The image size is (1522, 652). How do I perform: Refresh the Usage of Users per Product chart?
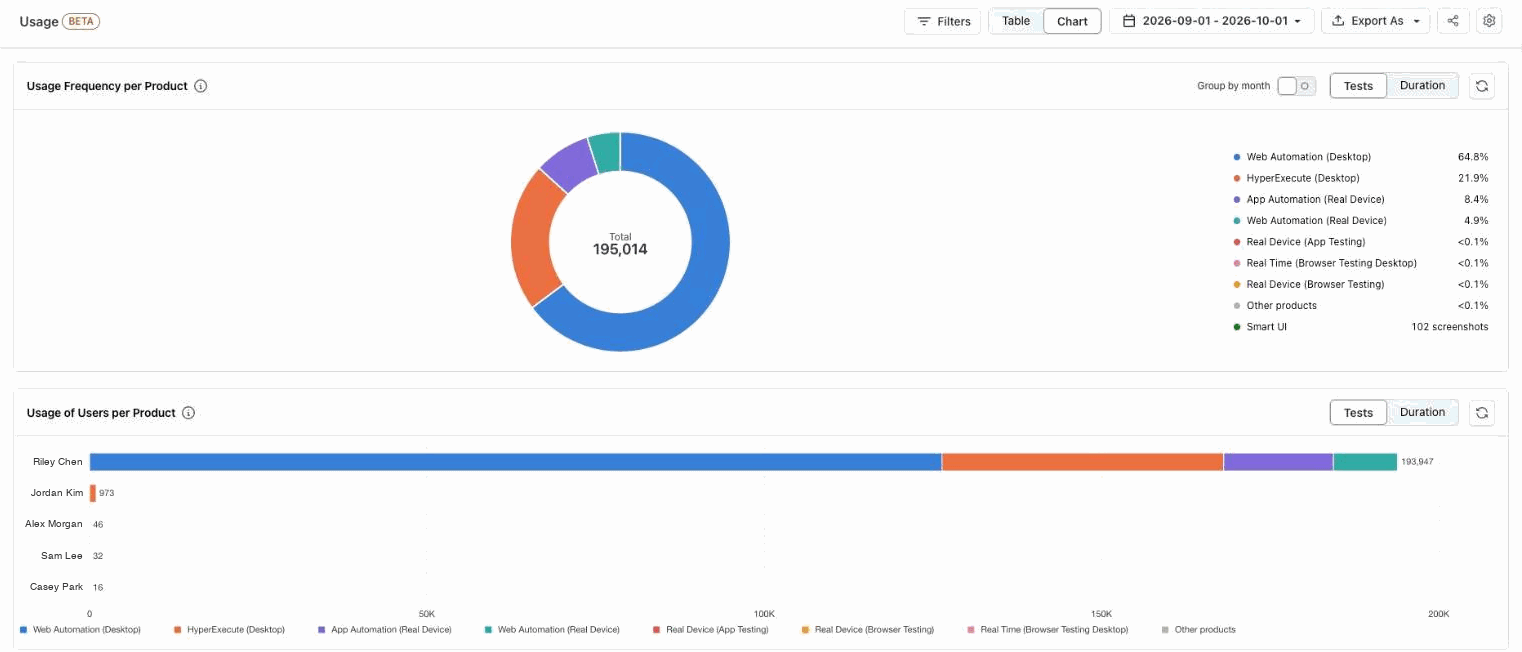(x=1482, y=412)
